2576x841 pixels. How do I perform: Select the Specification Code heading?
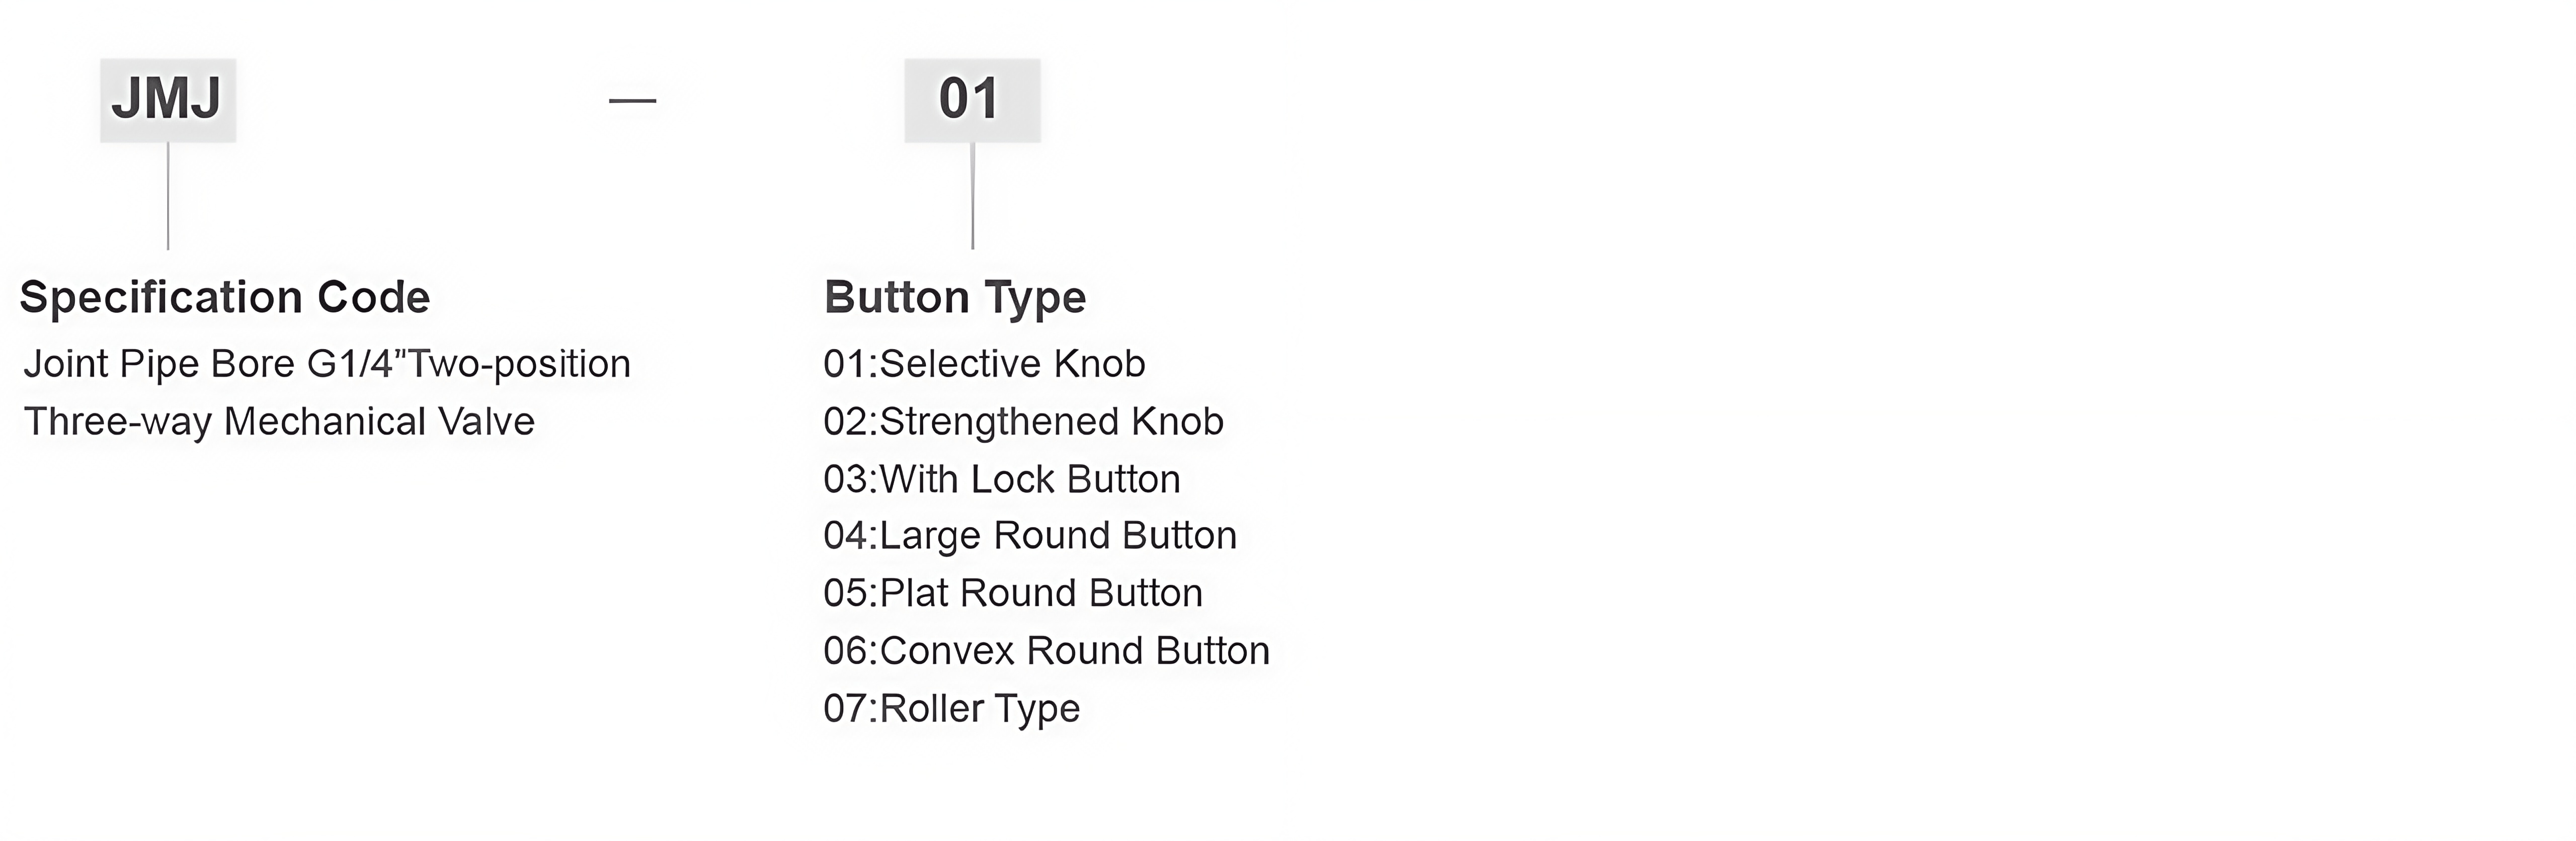[x=225, y=297]
